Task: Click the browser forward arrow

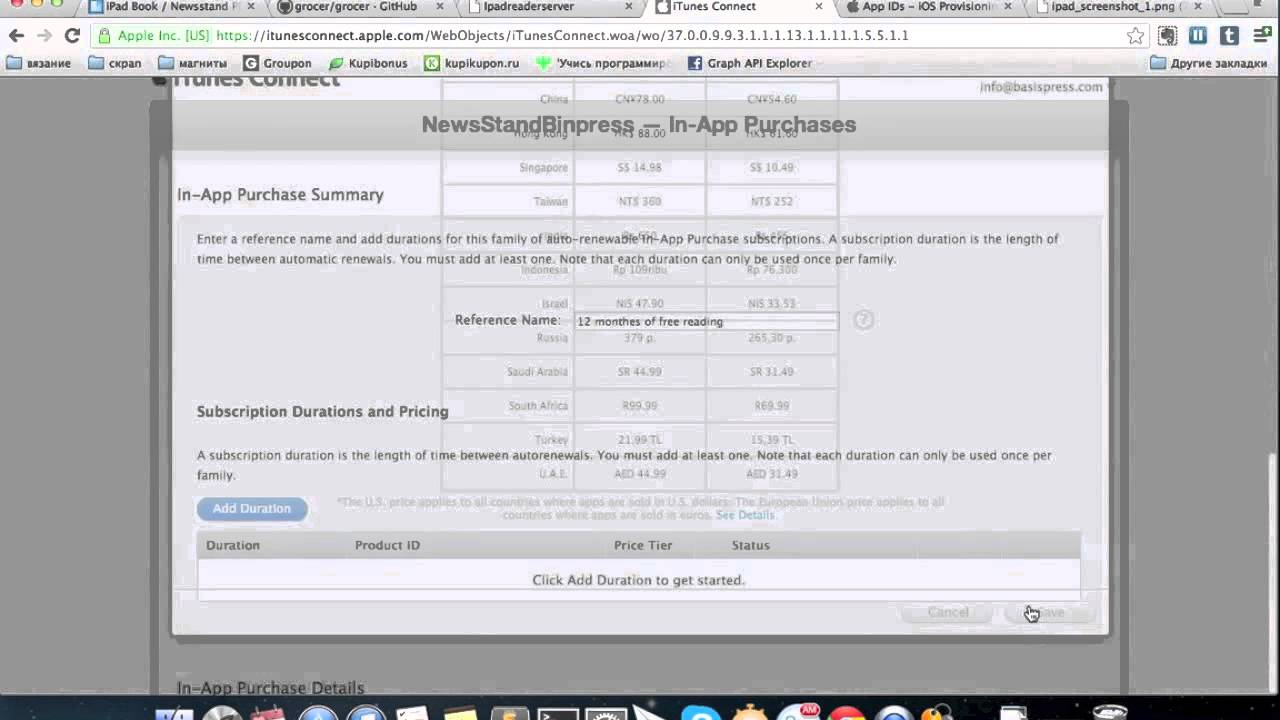Action: pyautogui.click(x=44, y=35)
